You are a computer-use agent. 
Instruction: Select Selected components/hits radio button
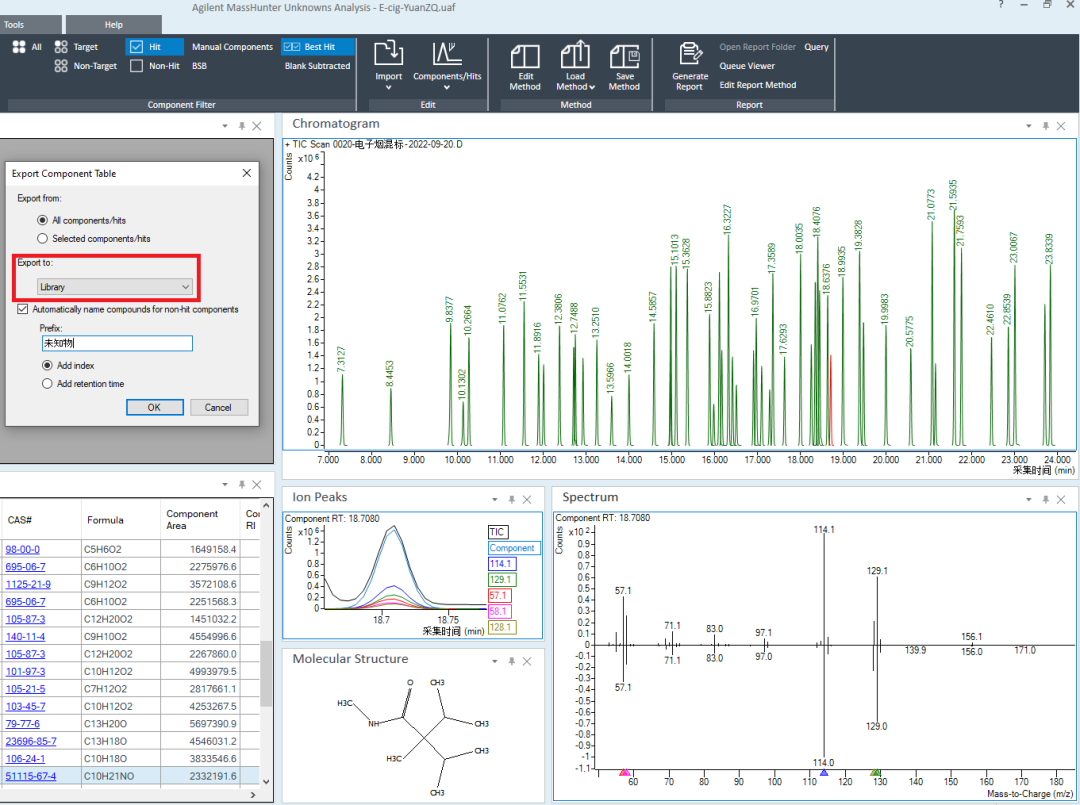click(43, 238)
